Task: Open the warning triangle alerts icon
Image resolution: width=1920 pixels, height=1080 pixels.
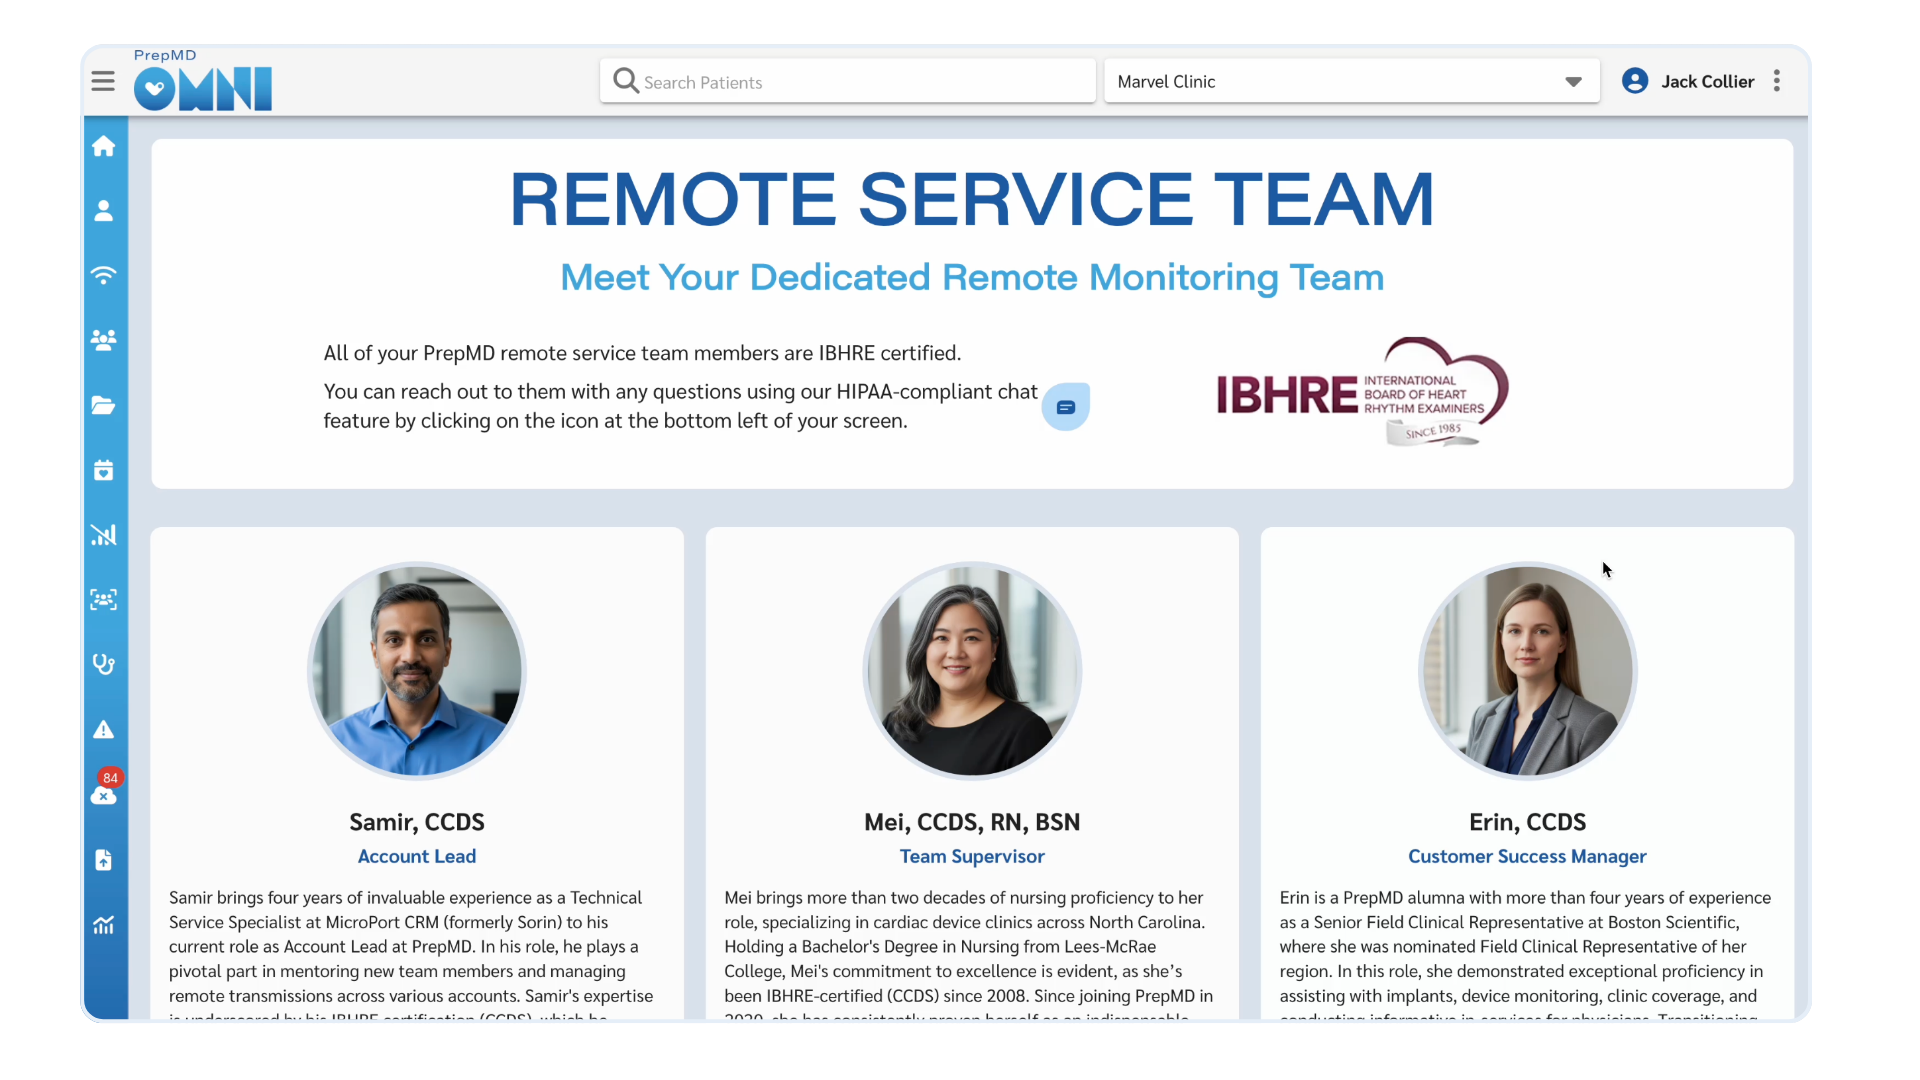Action: (x=103, y=729)
